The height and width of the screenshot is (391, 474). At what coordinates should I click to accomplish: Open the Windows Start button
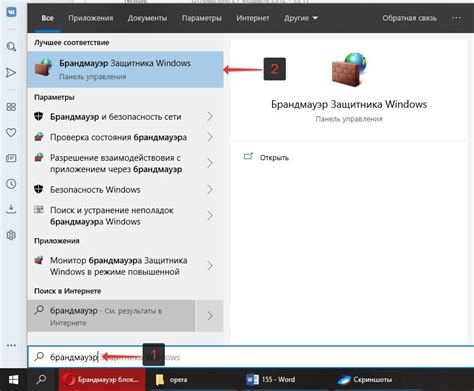point(13,380)
